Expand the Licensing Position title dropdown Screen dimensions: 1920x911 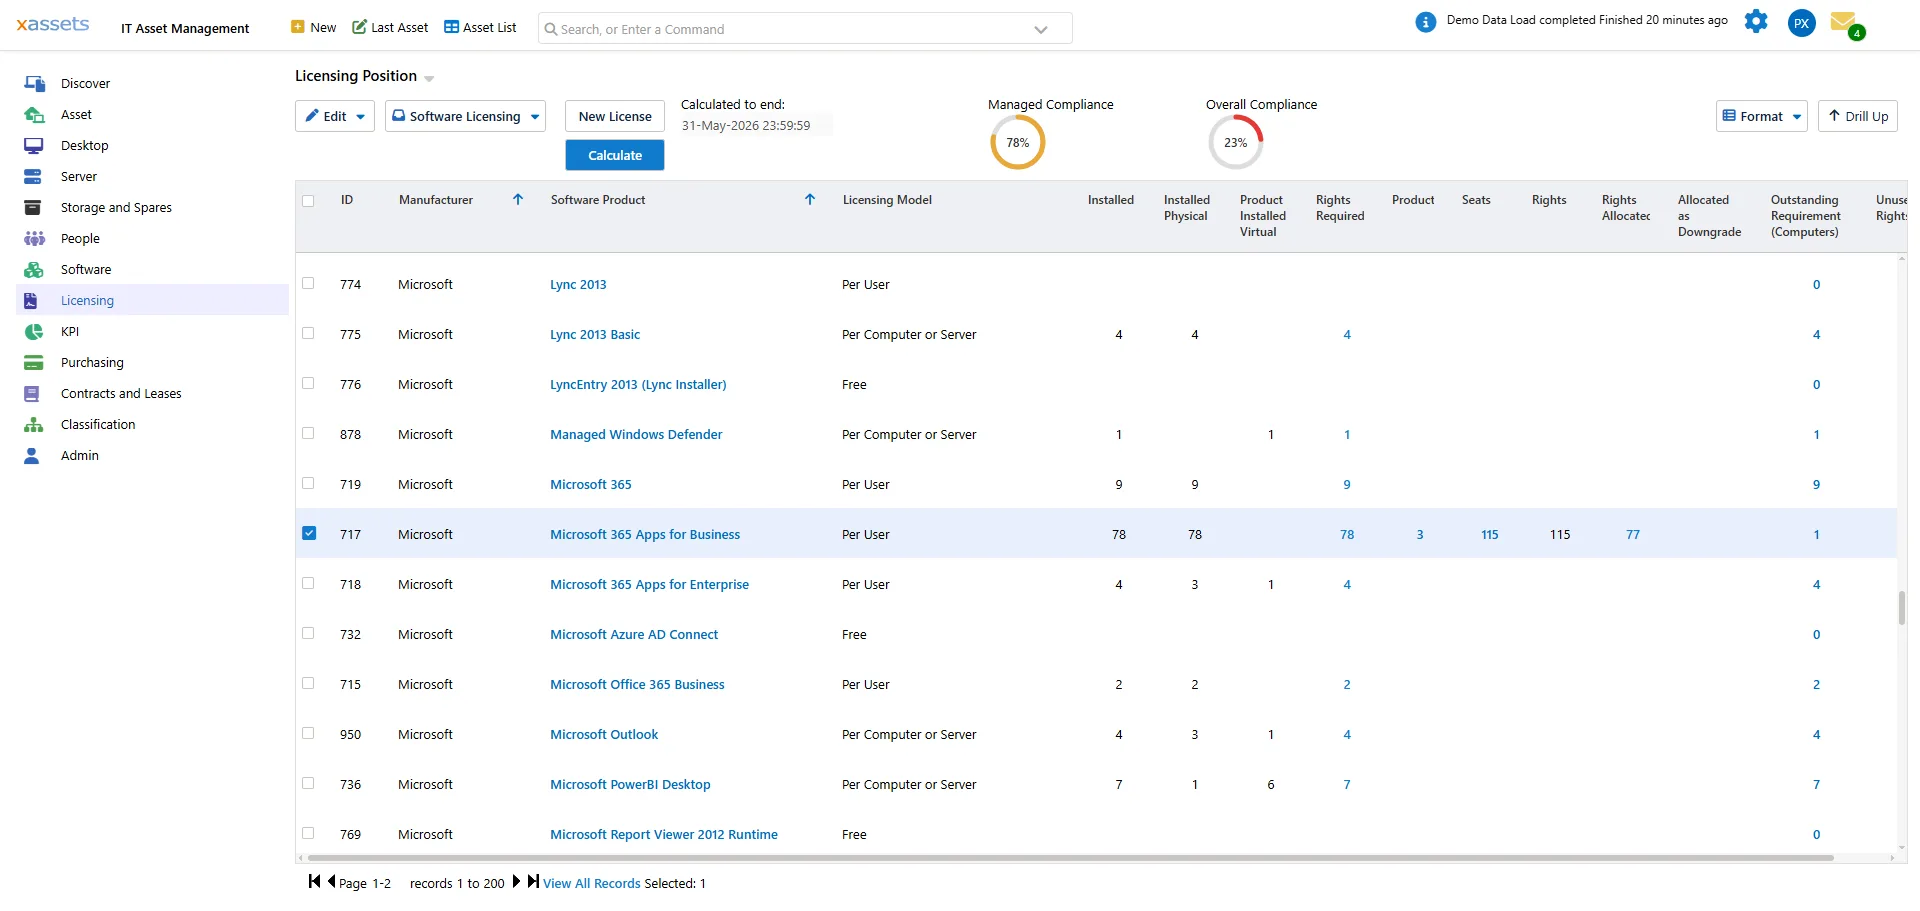(429, 78)
